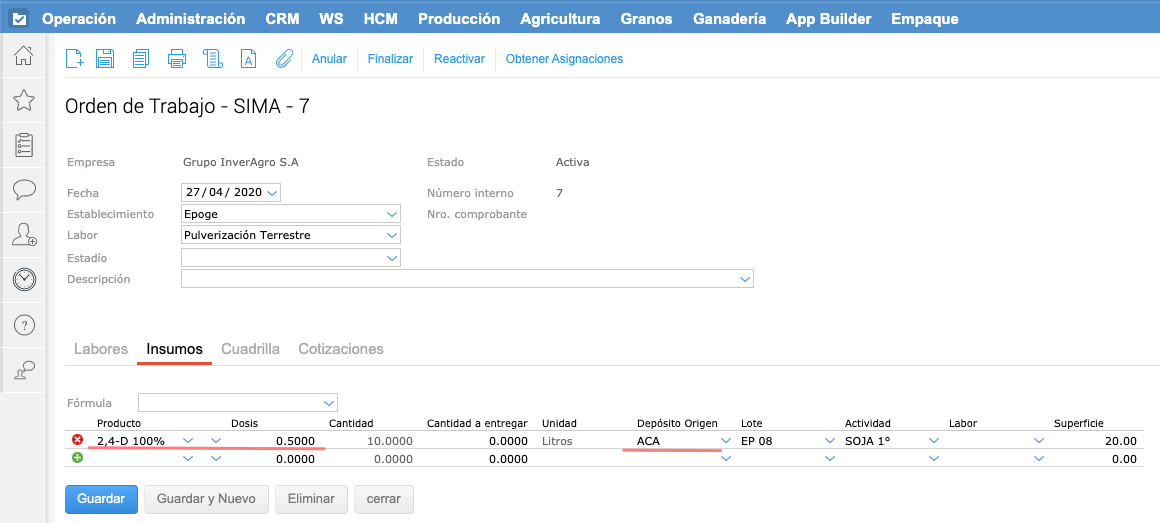Open the clock icon in sidebar
Image resolution: width=1160 pixels, height=523 pixels.
[24, 280]
